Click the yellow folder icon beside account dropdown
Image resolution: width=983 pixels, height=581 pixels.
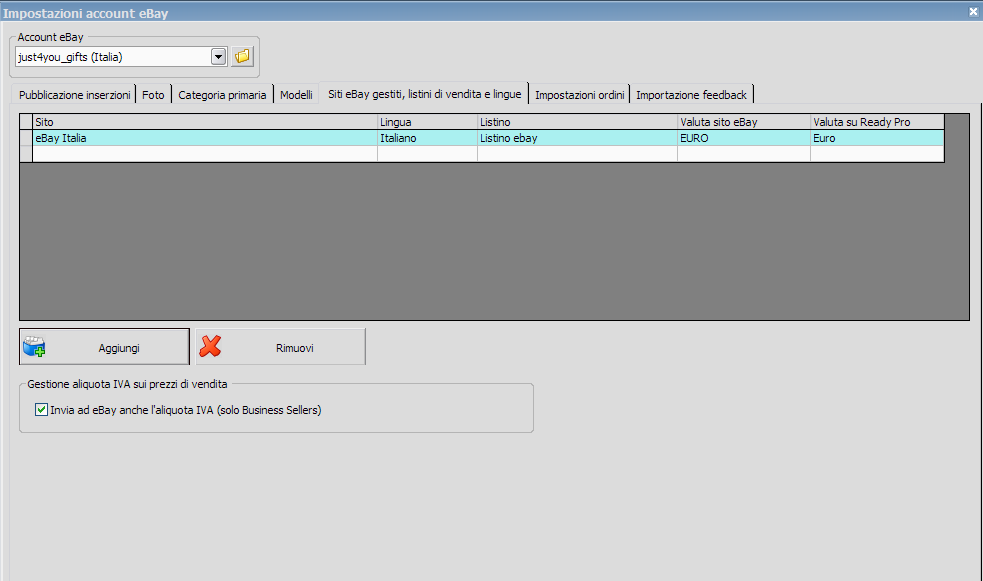[242, 56]
